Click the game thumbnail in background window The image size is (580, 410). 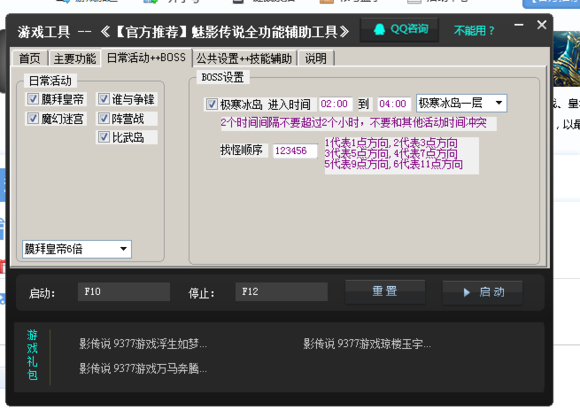[566, 59]
